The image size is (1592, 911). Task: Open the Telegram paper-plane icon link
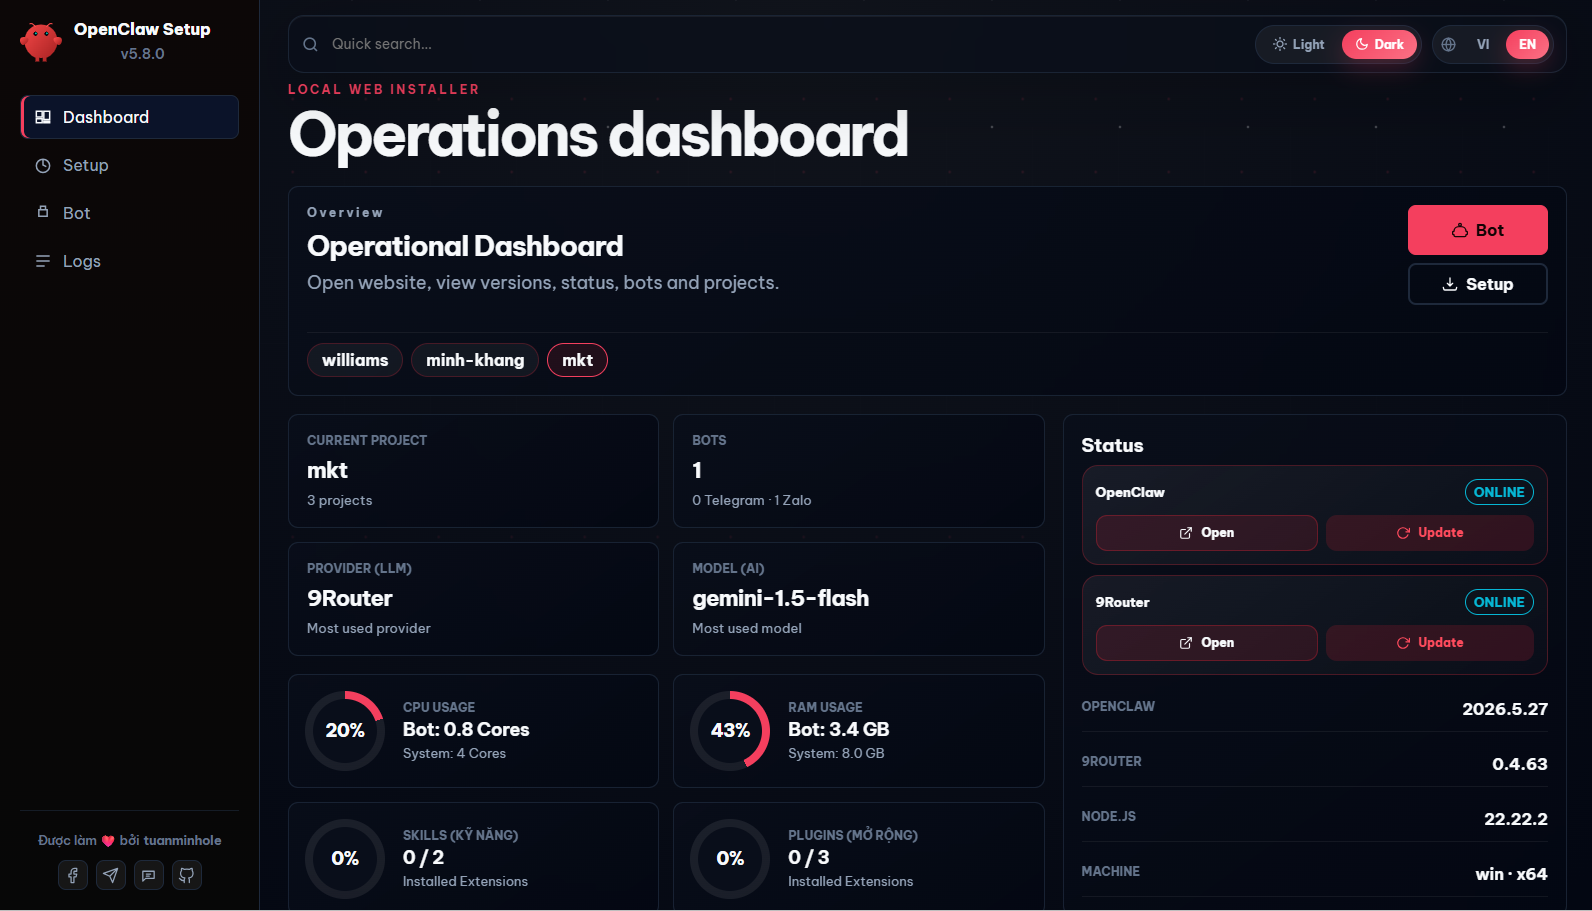(111, 875)
